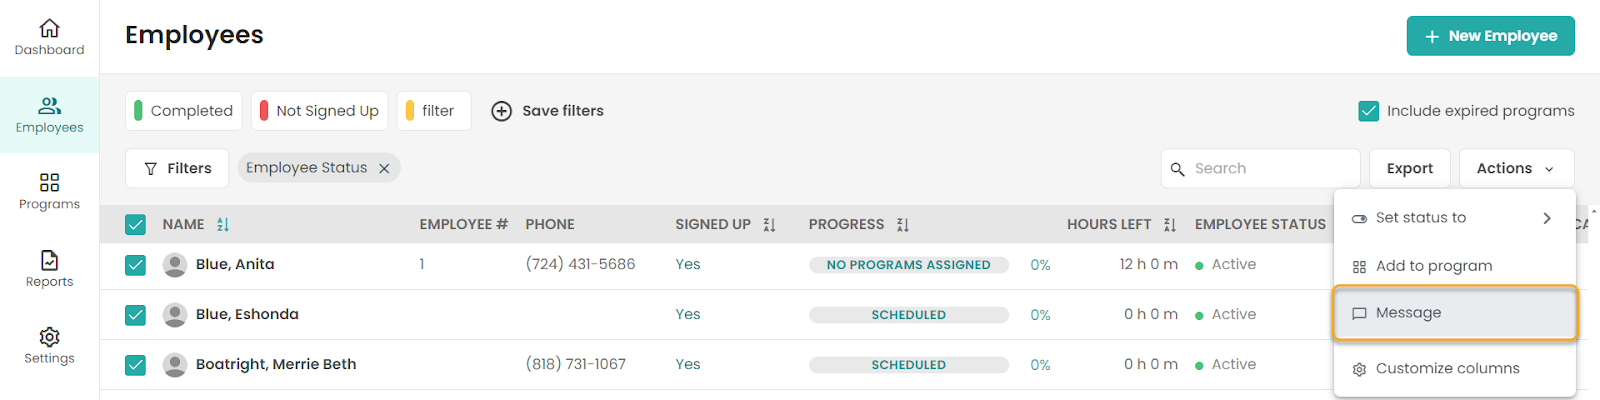This screenshot has width=1600, height=400.
Task: Click Anita Blue's avatar icon
Action: tap(175, 265)
